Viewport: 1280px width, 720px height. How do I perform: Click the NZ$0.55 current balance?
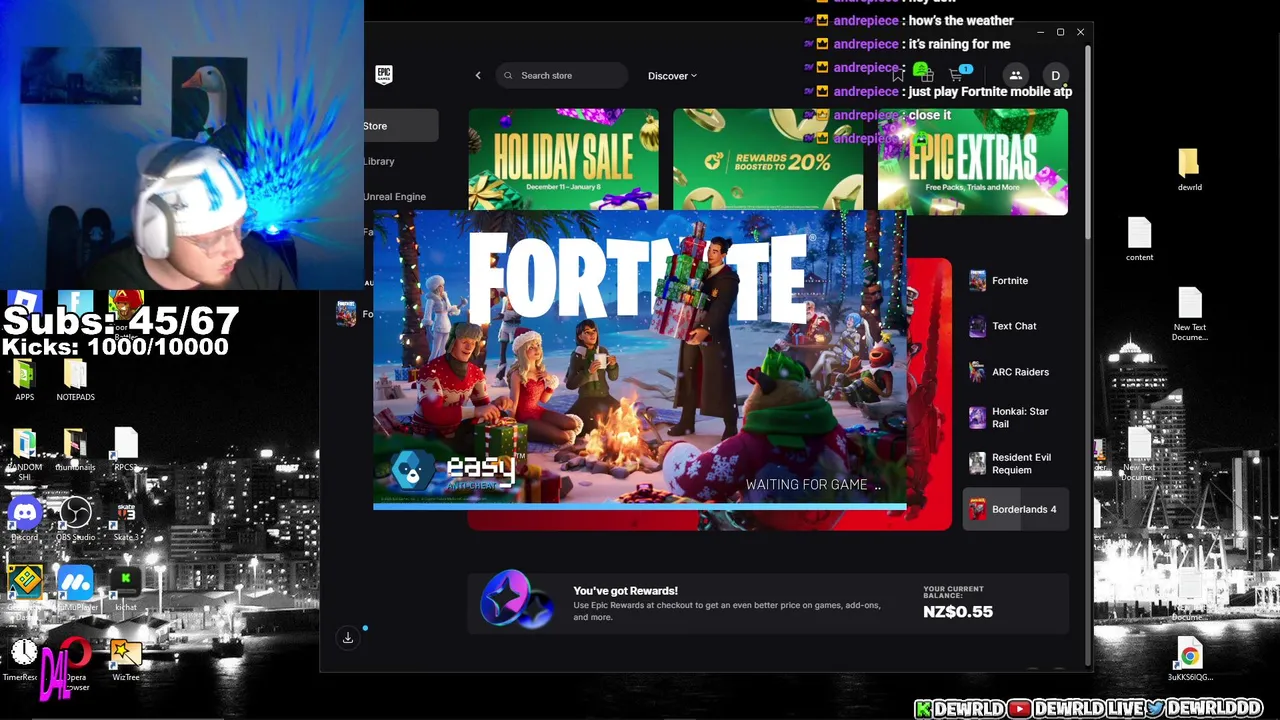click(958, 612)
